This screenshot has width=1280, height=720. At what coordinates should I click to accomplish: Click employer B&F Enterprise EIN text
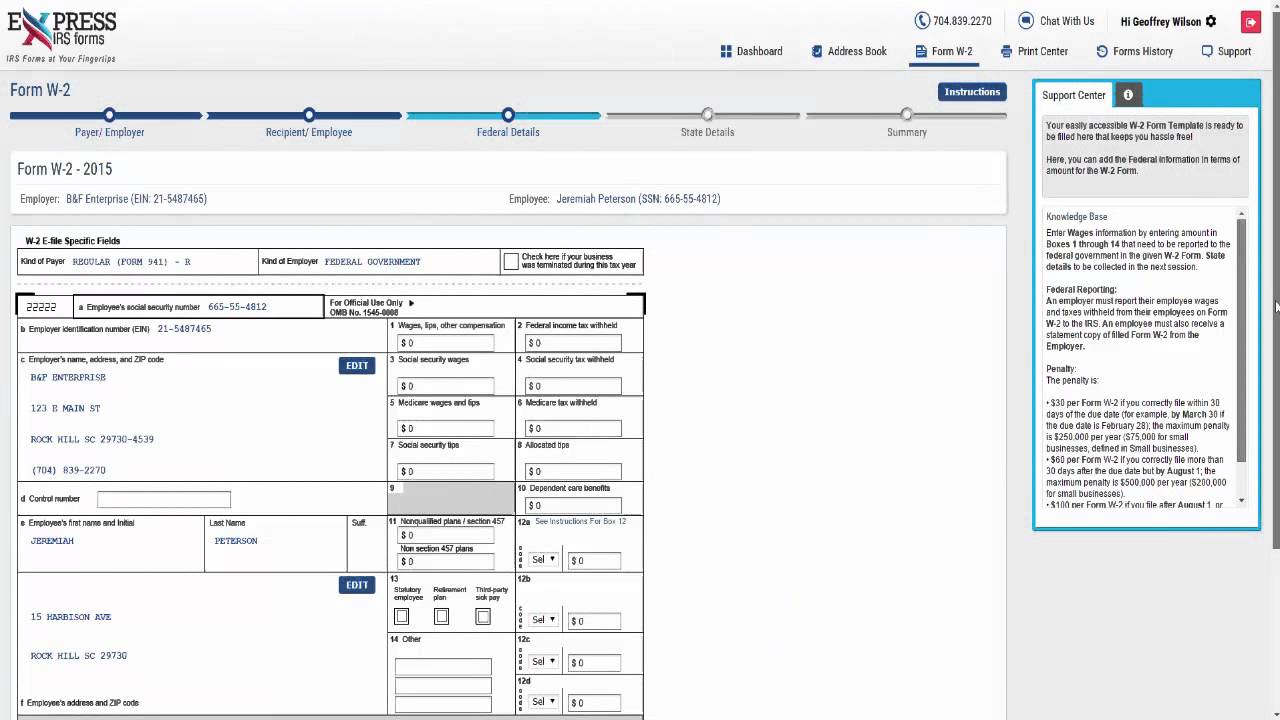click(136, 199)
